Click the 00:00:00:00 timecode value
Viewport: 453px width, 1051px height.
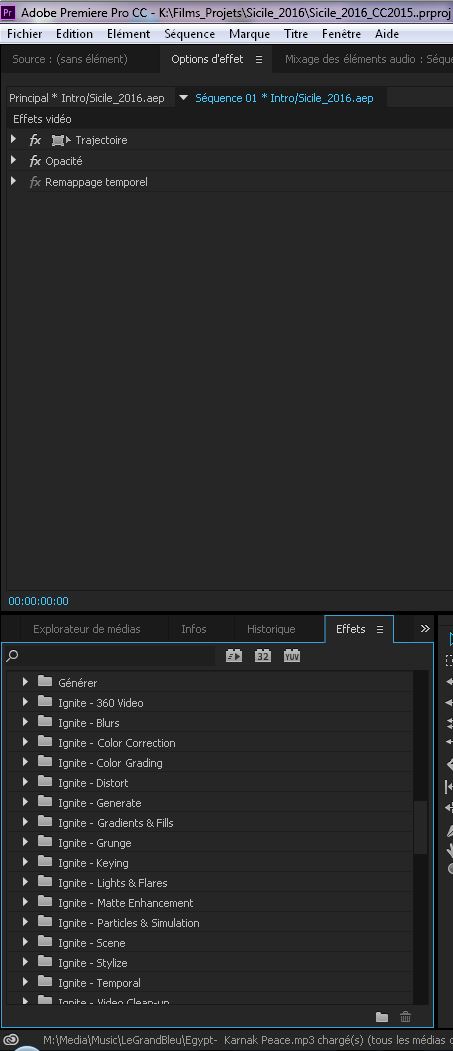(38, 601)
